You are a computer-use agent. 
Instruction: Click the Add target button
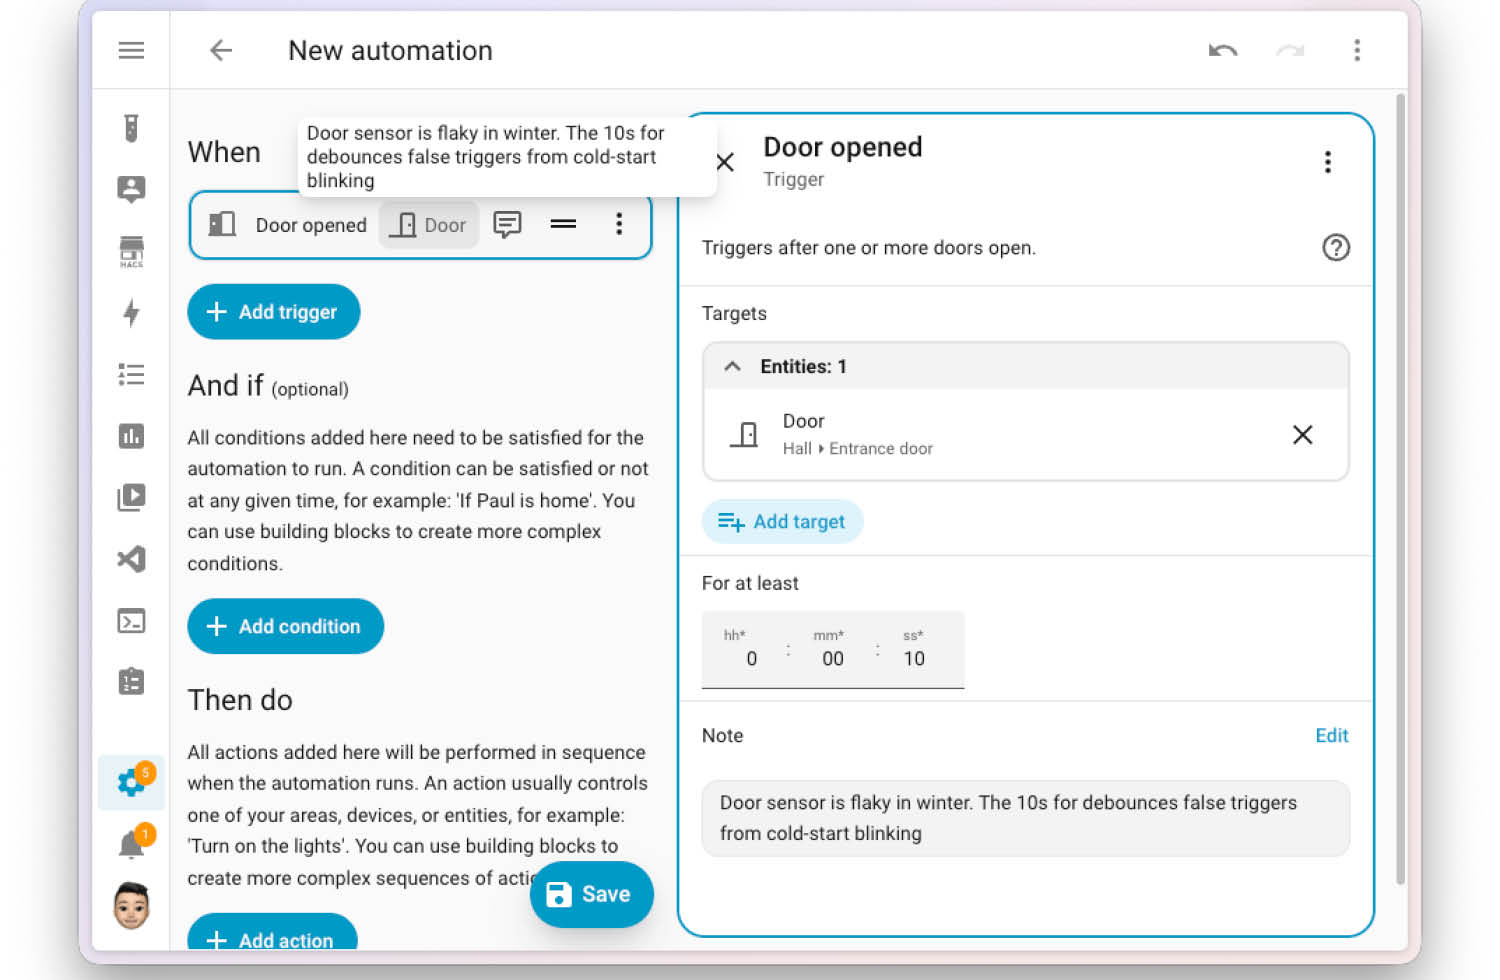[782, 521]
